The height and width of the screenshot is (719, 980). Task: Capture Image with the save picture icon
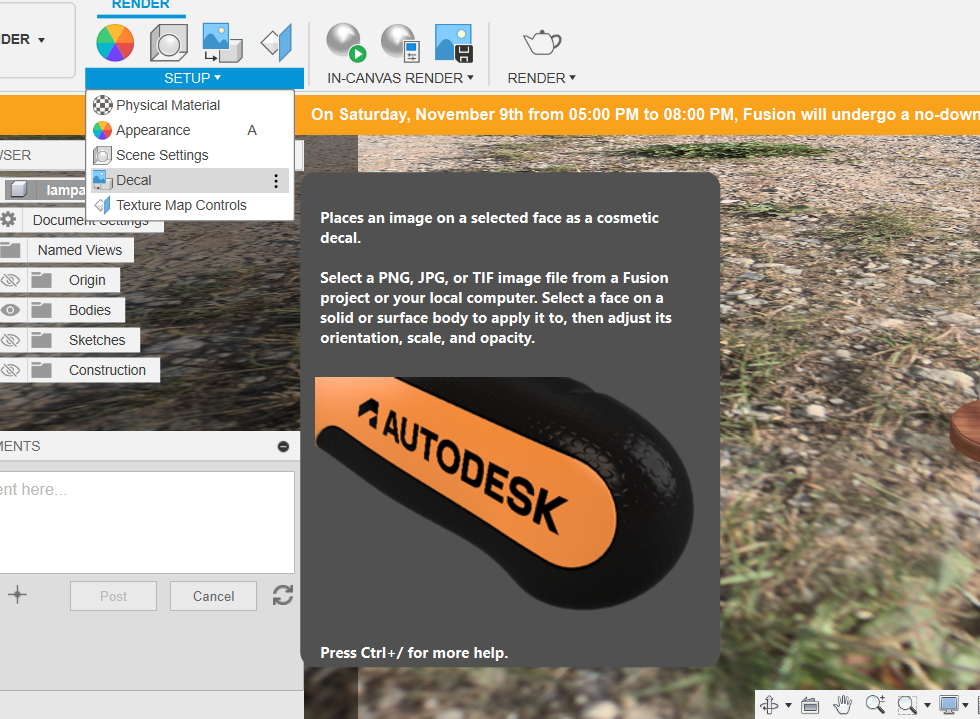click(x=454, y=43)
